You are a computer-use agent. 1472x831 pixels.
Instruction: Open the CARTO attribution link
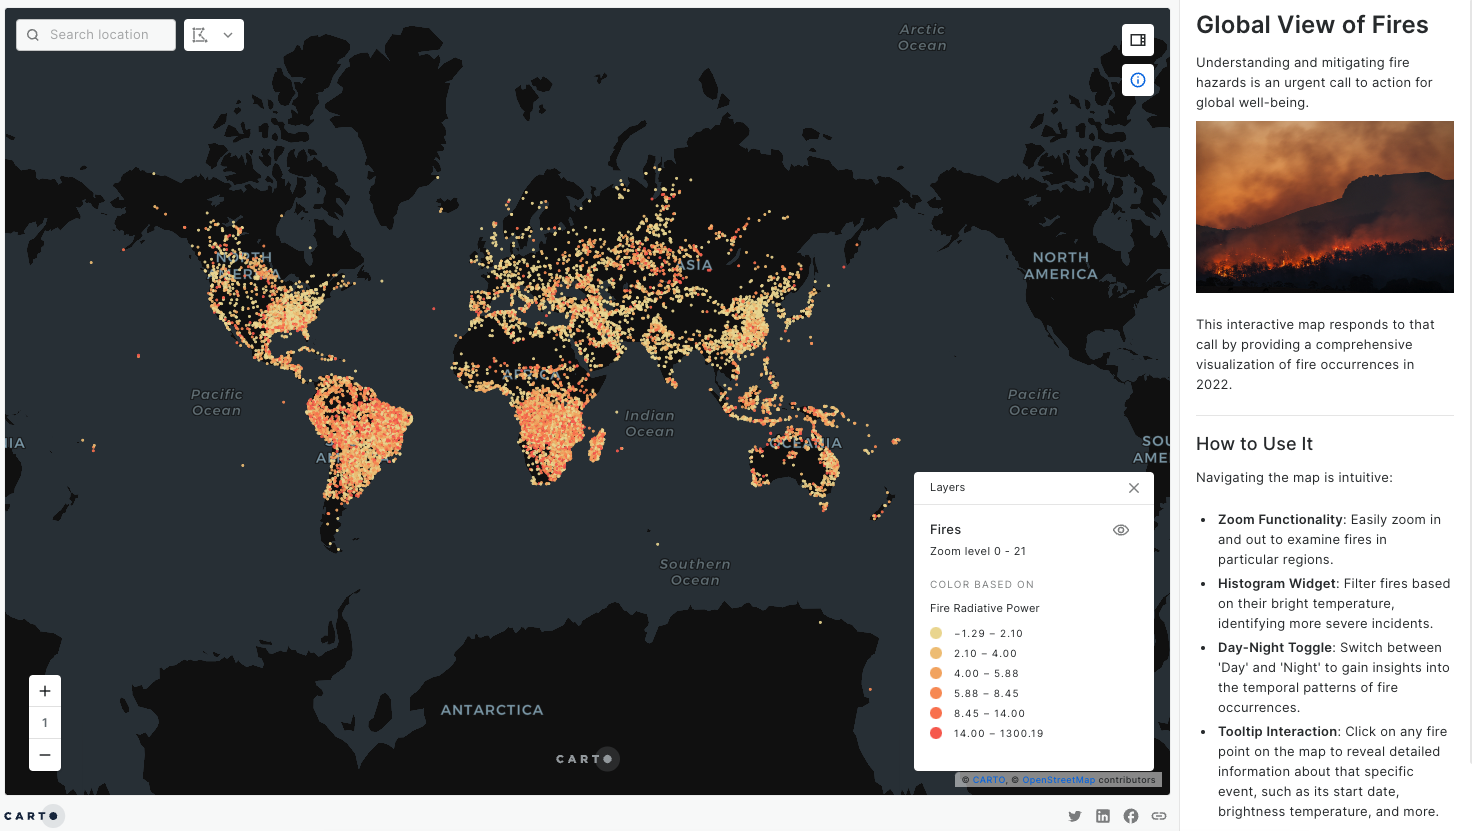coord(989,780)
